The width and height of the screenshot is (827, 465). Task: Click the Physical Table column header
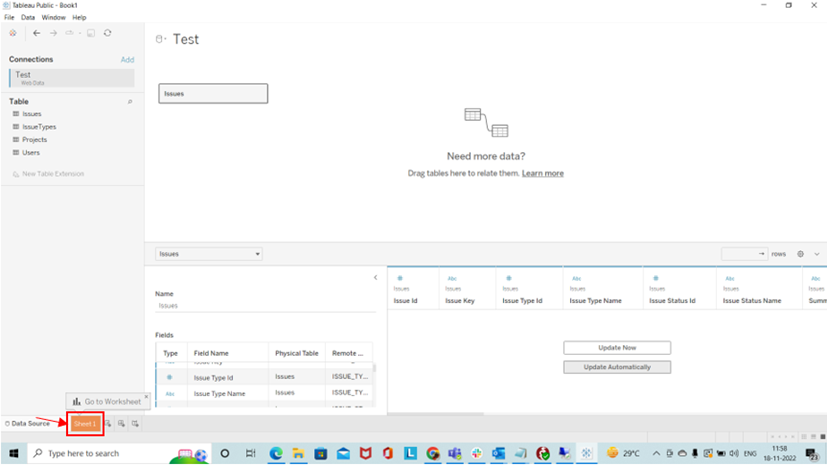(296, 353)
